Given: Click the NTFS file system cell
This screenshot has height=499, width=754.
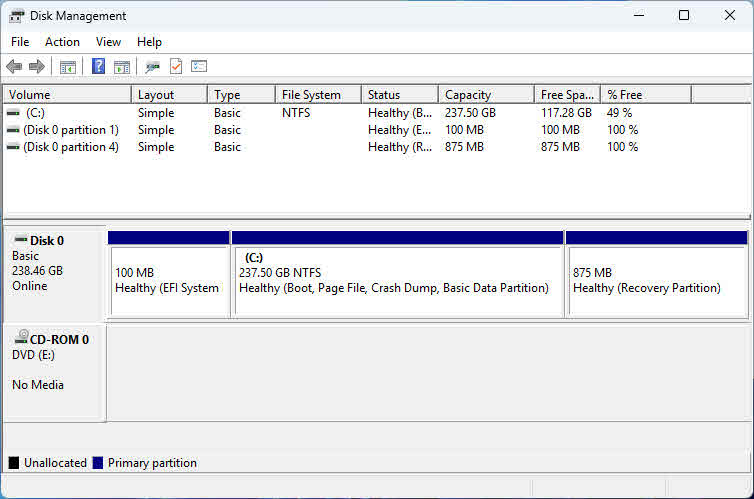Looking at the screenshot, I should coord(296,113).
